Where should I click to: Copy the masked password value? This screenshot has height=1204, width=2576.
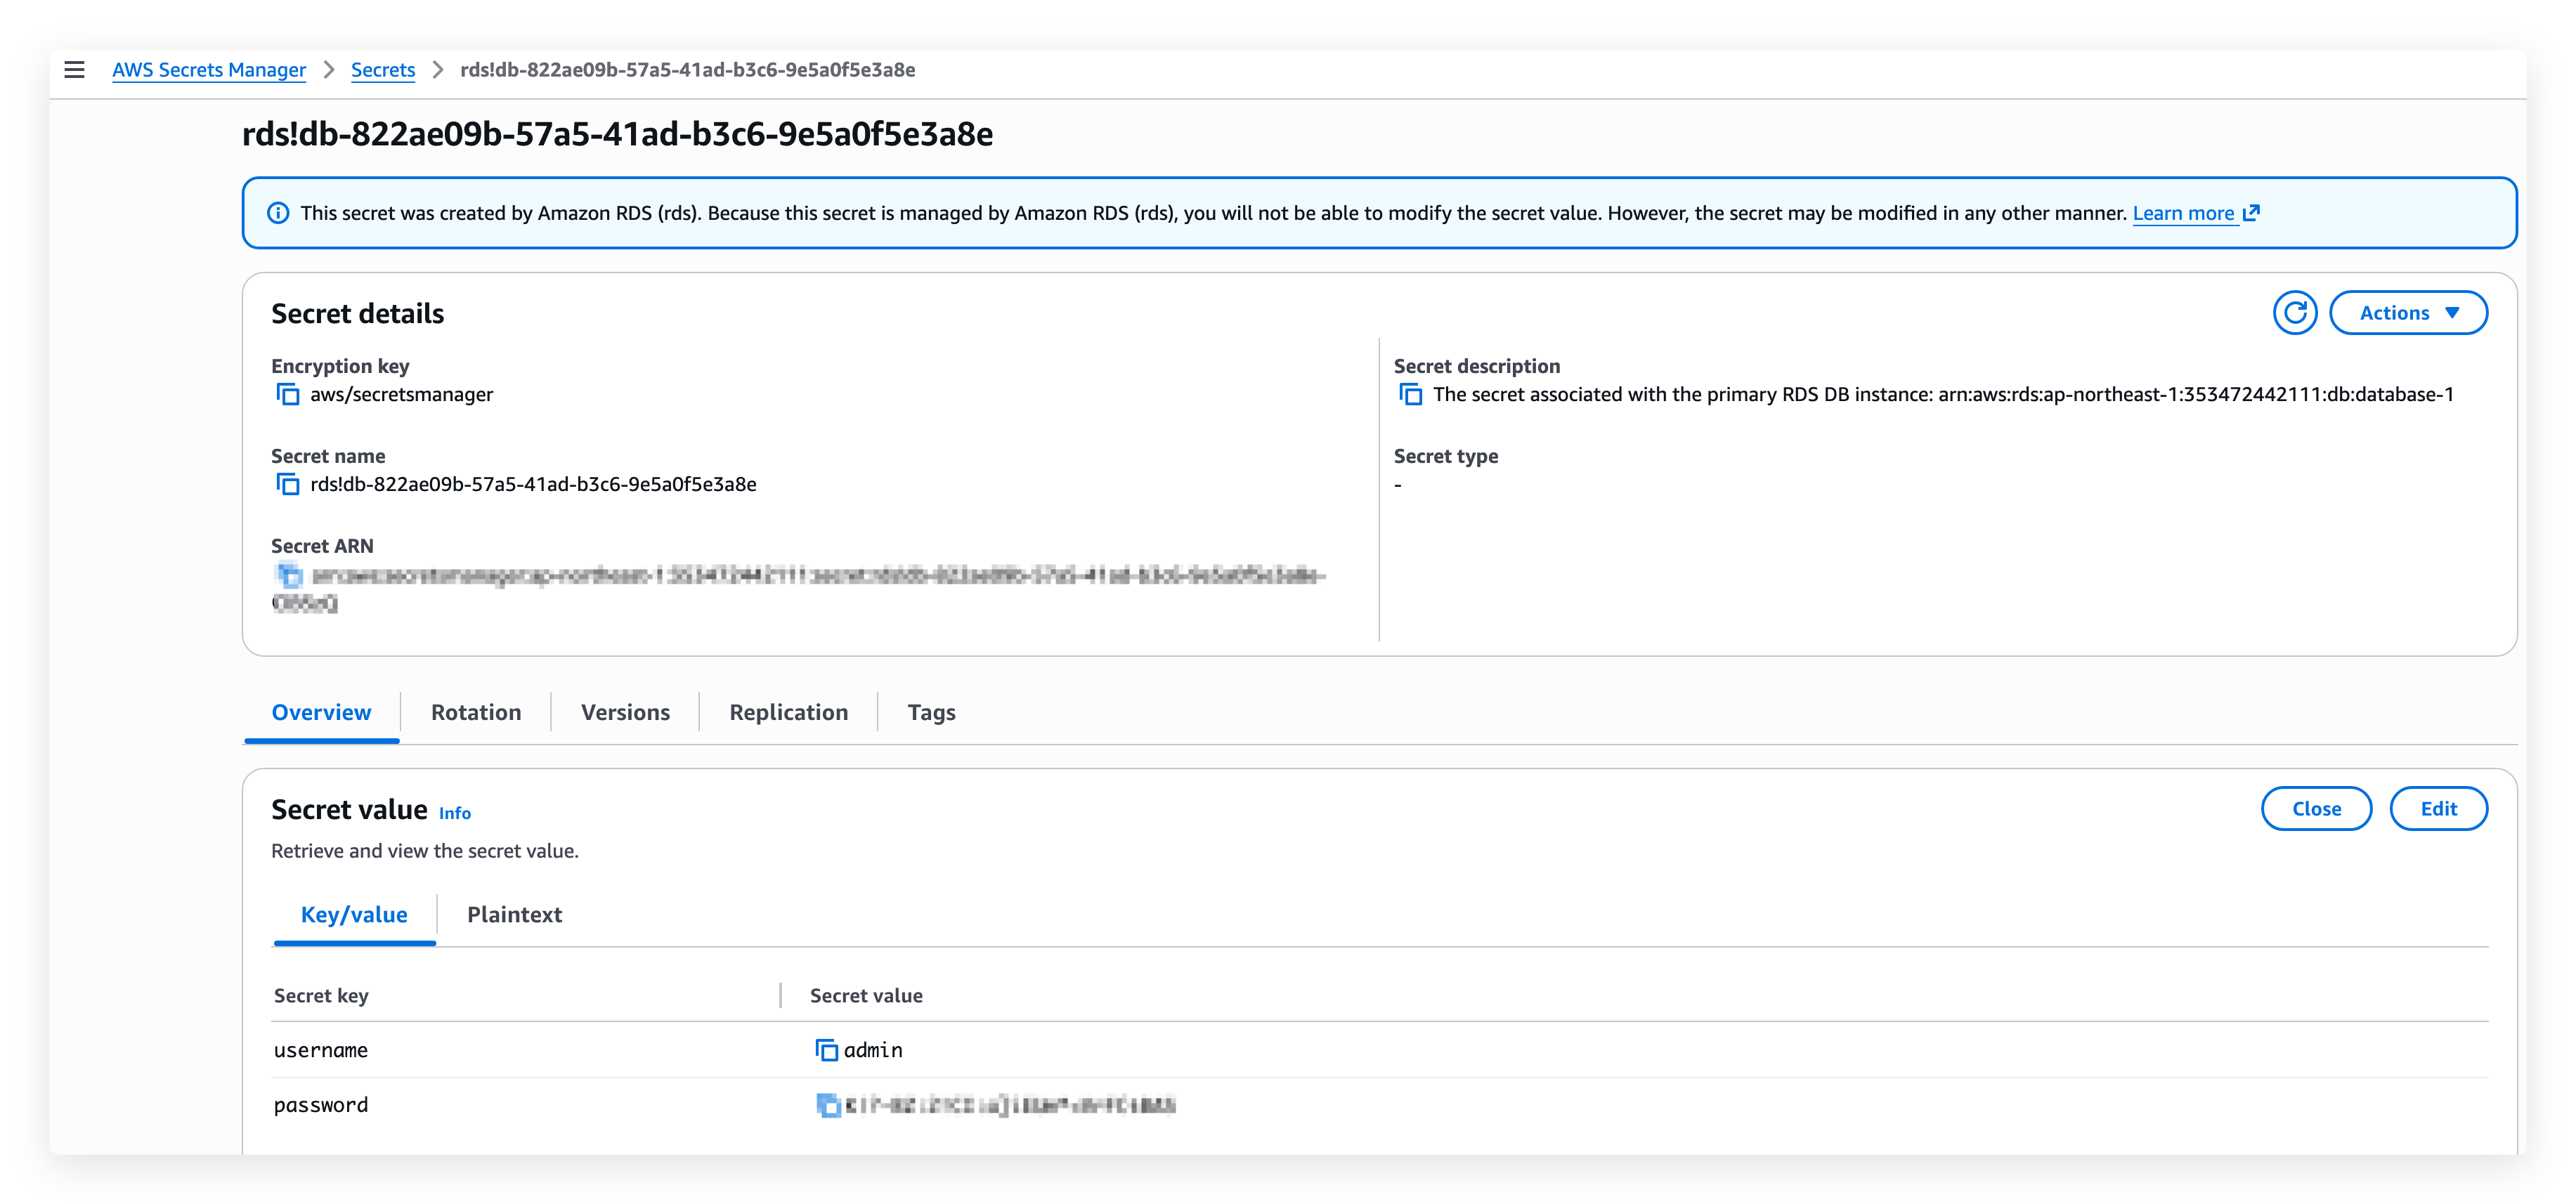[826, 1104]
